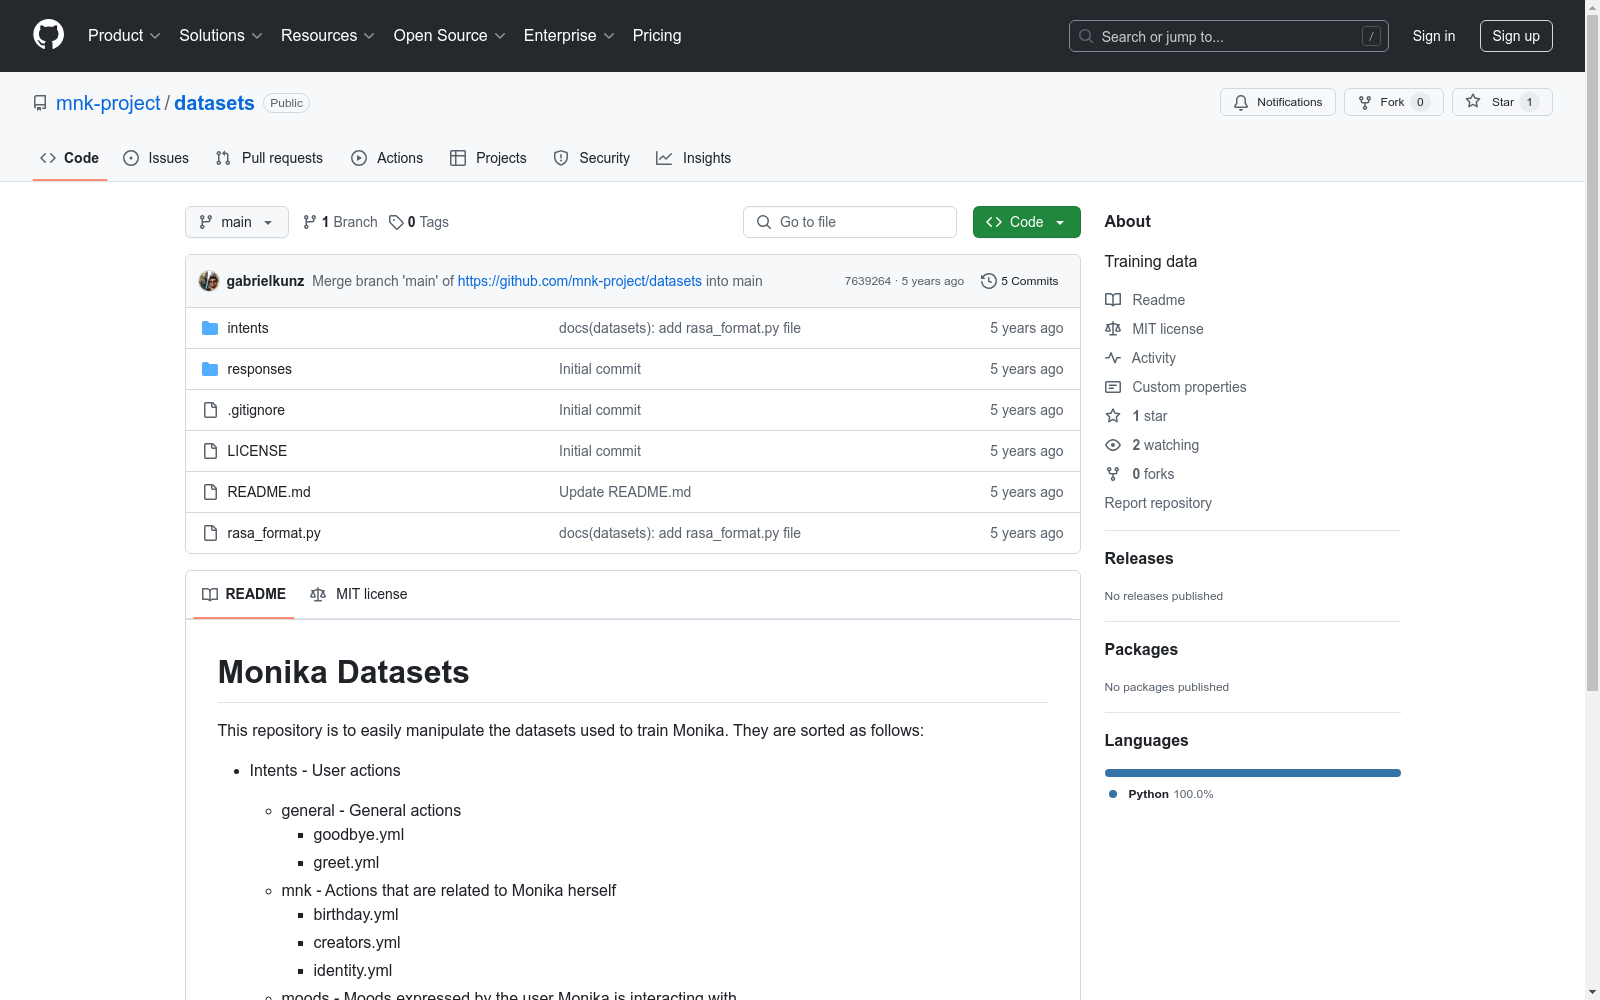Expand the Resources dropdown menu
Screen dimensions: 1600x1000
pyautogui.click(x=328, y=35)
